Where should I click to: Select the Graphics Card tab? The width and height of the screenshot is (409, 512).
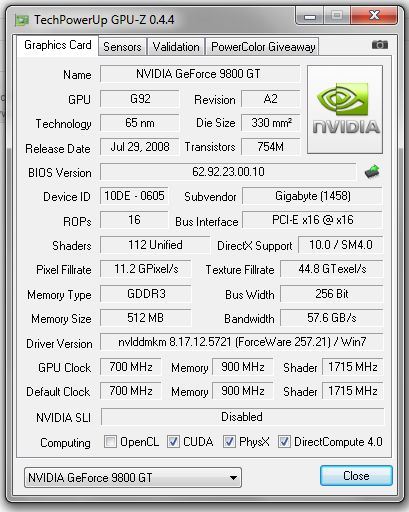click(x=58, y=45)
